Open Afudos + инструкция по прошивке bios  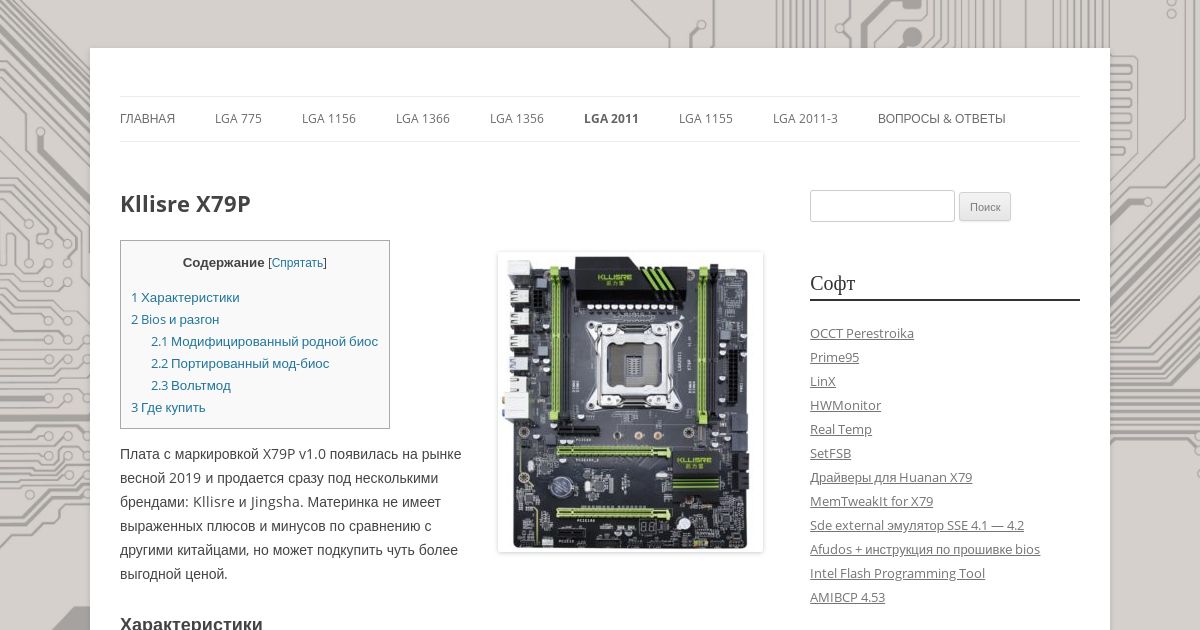[925, 549]
